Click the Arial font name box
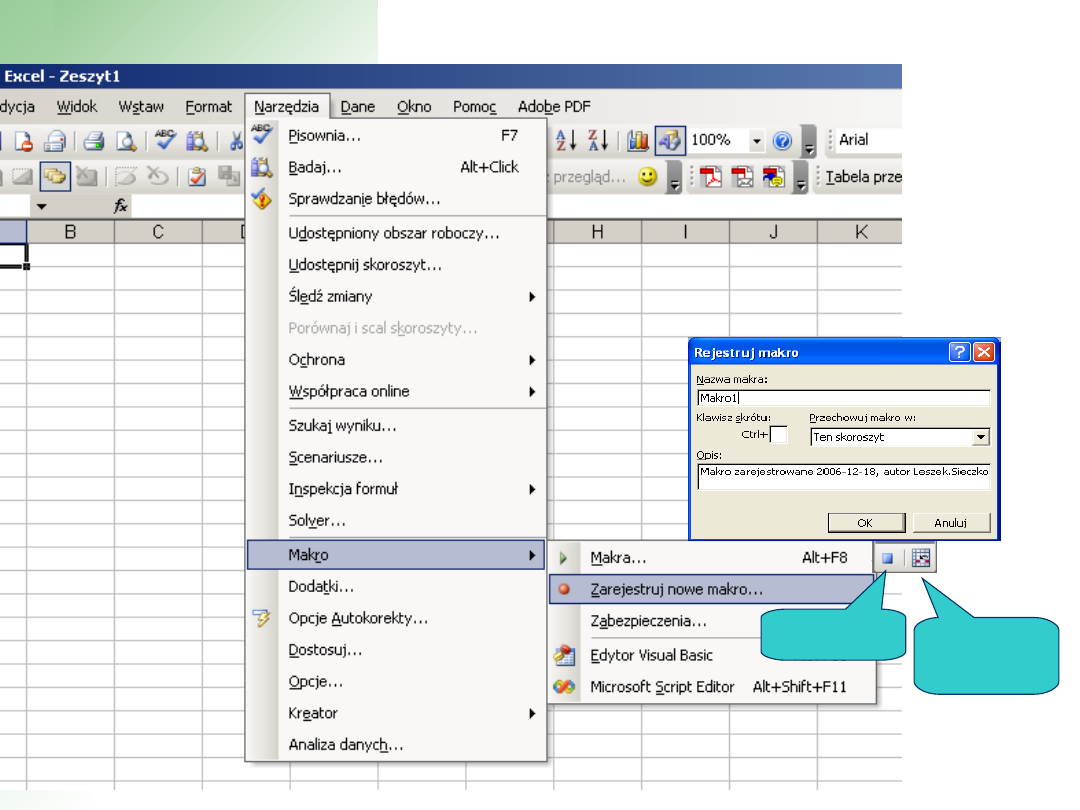The height and width of the screenshot is (810, 1080). pos(868,140)
